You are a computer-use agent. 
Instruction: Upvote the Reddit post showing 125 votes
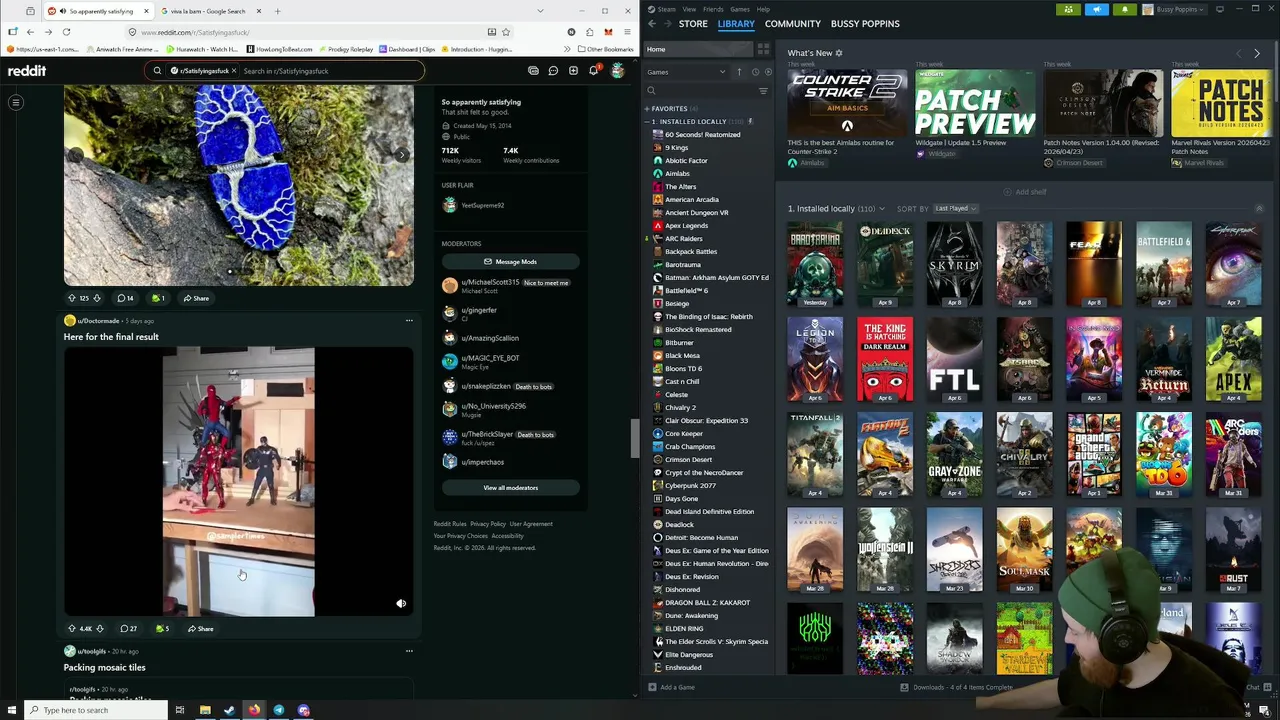71,298
